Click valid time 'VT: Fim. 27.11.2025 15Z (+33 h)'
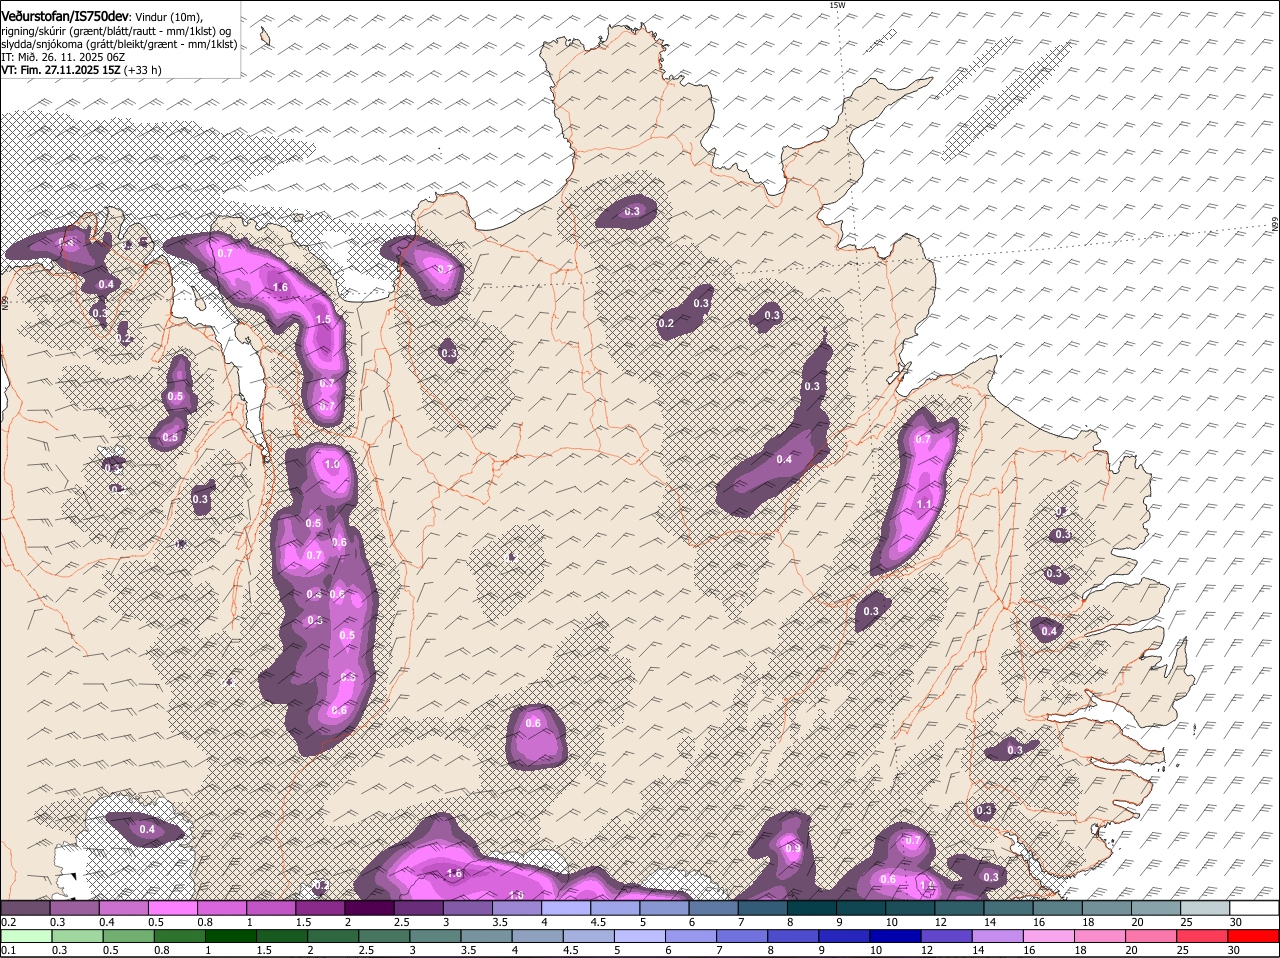1280x958 pixels. pos(81,70)
